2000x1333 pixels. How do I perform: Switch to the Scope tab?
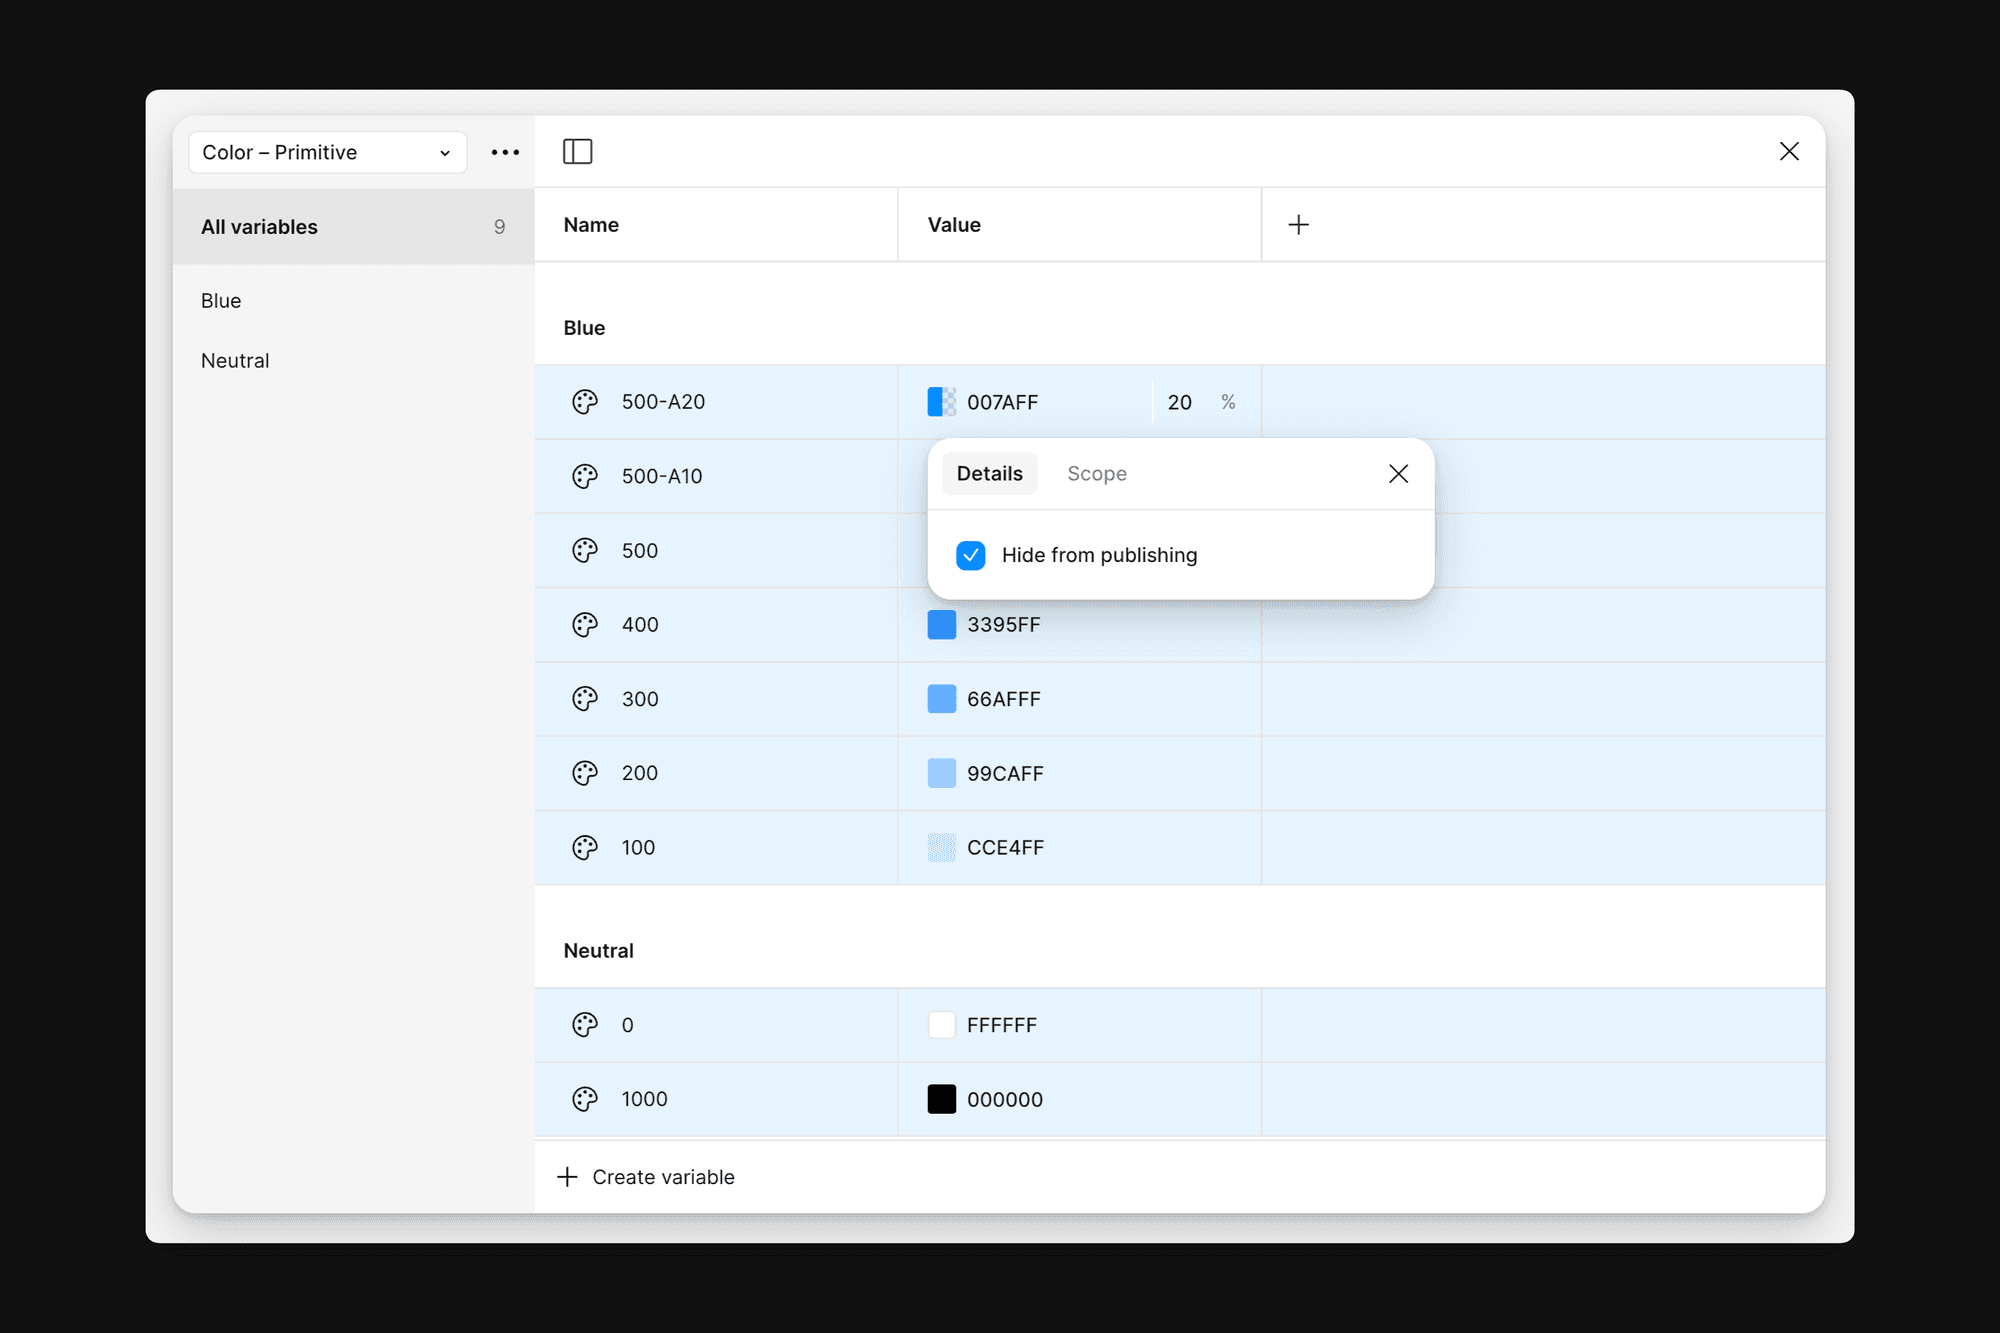[1096, 474]
